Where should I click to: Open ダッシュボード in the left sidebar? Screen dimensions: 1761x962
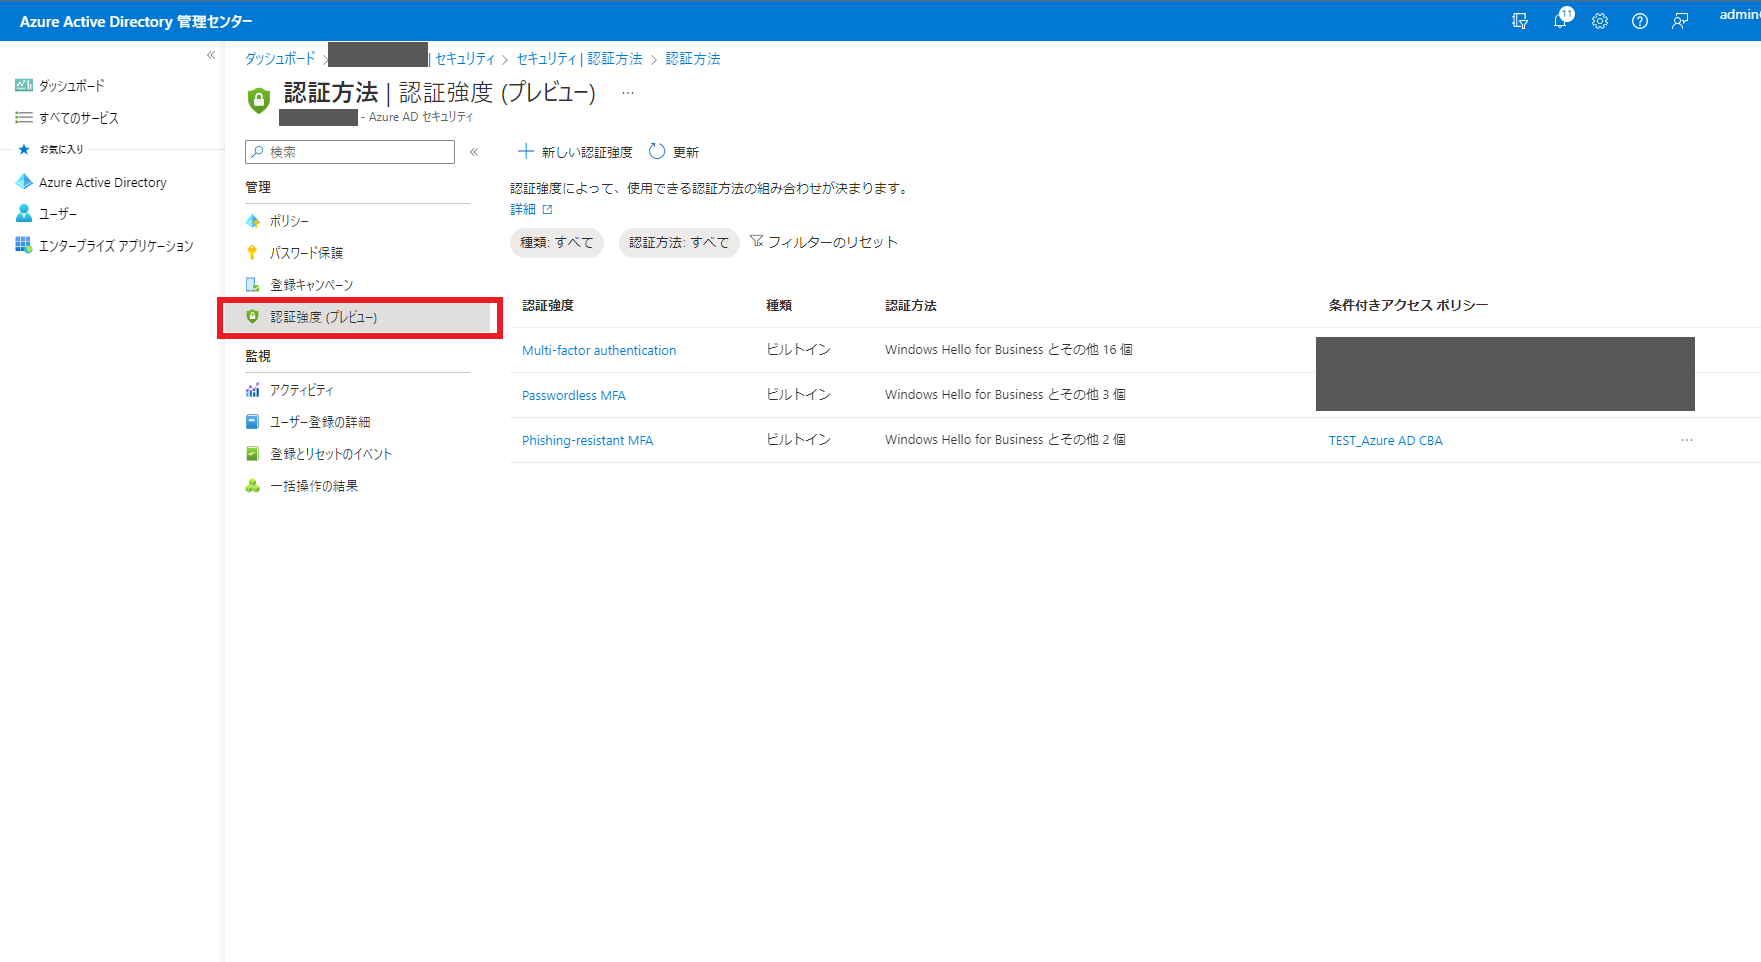72,86
